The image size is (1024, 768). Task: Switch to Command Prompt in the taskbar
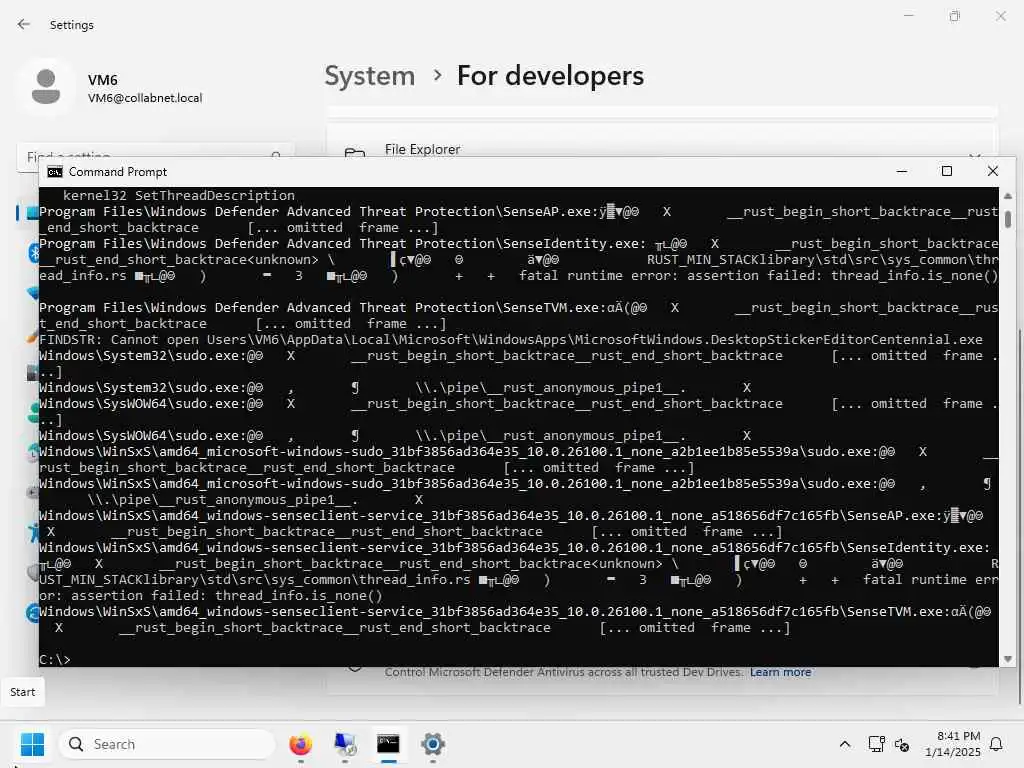tap(389, 744)
